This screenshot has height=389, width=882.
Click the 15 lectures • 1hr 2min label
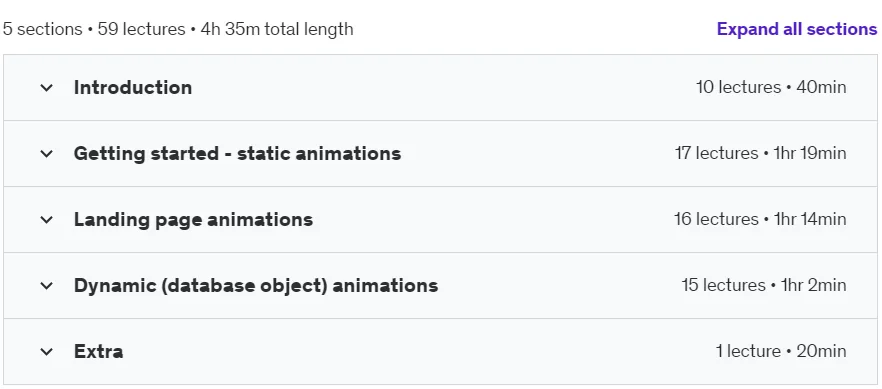pyautogui.click(x=764, y=286)
